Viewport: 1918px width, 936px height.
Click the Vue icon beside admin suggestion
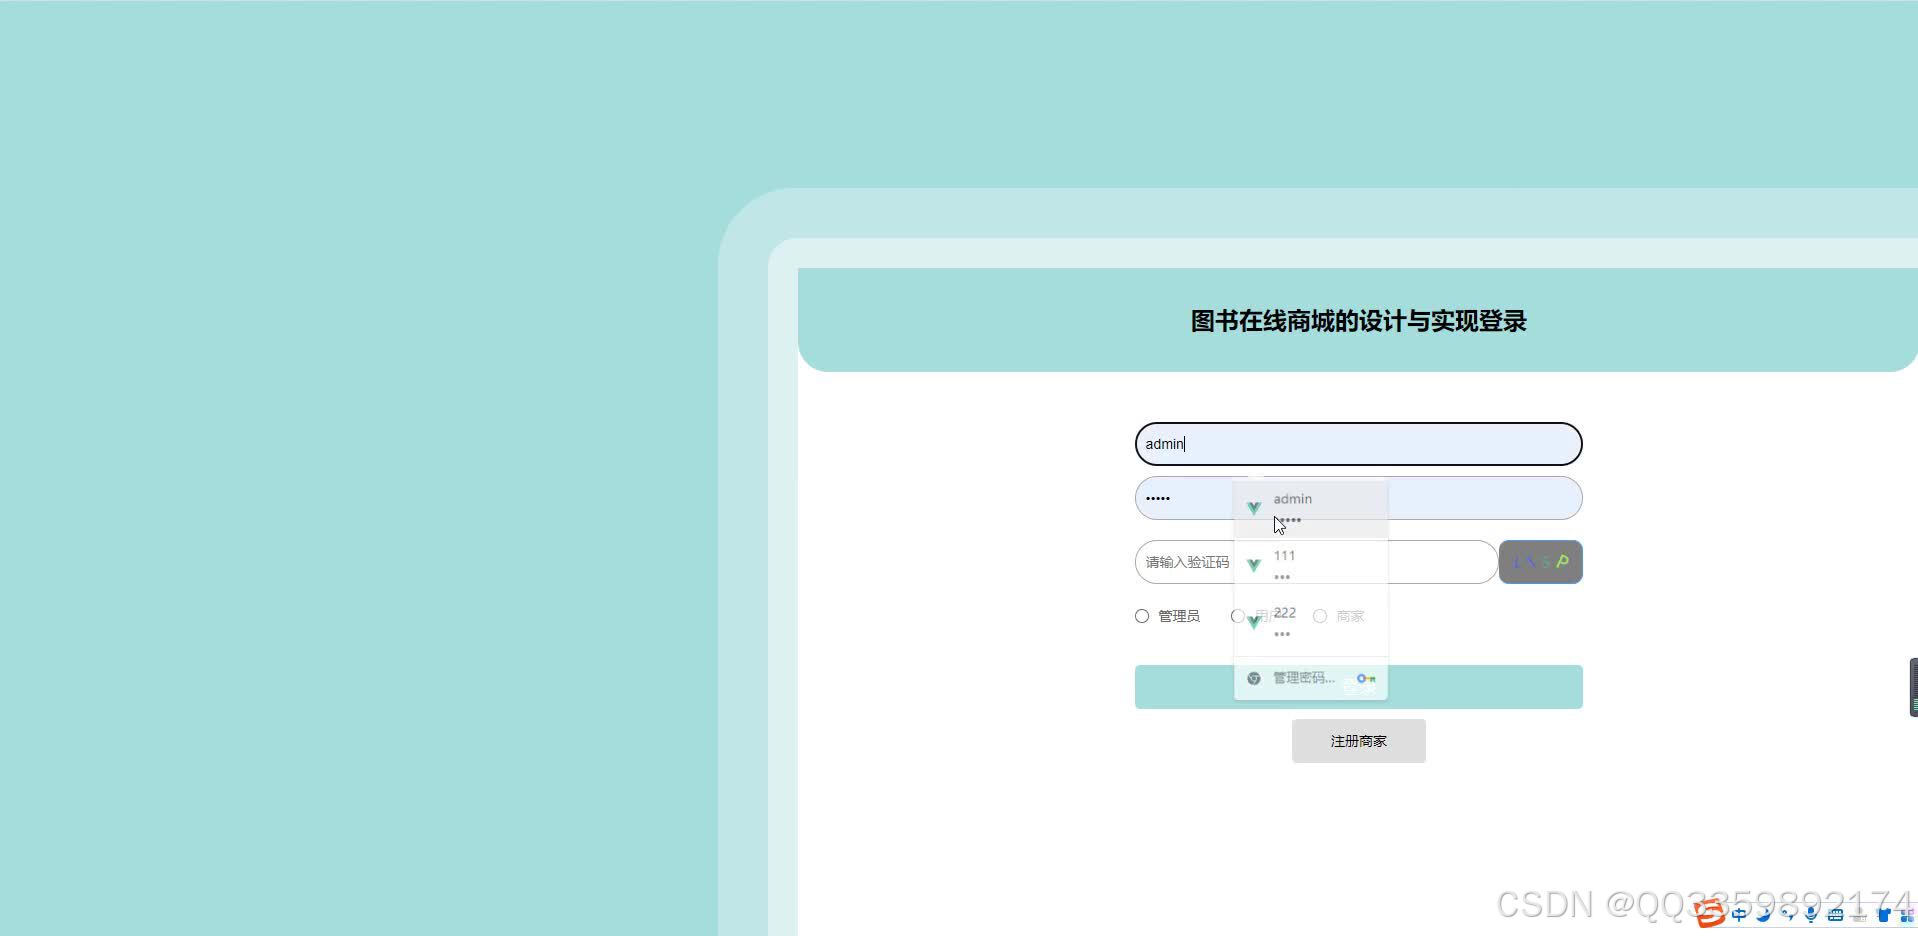[1253, 508]
